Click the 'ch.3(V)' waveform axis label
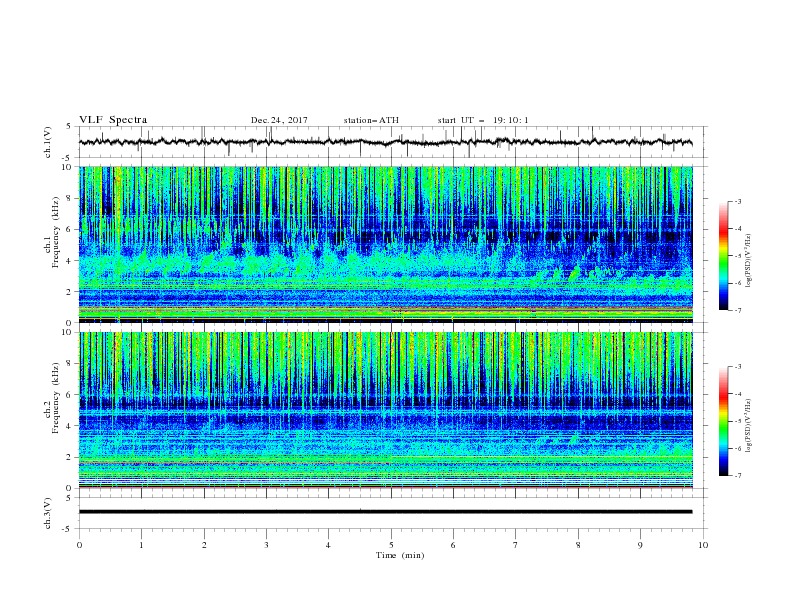The image size is (792, 612). pos(48,513)
